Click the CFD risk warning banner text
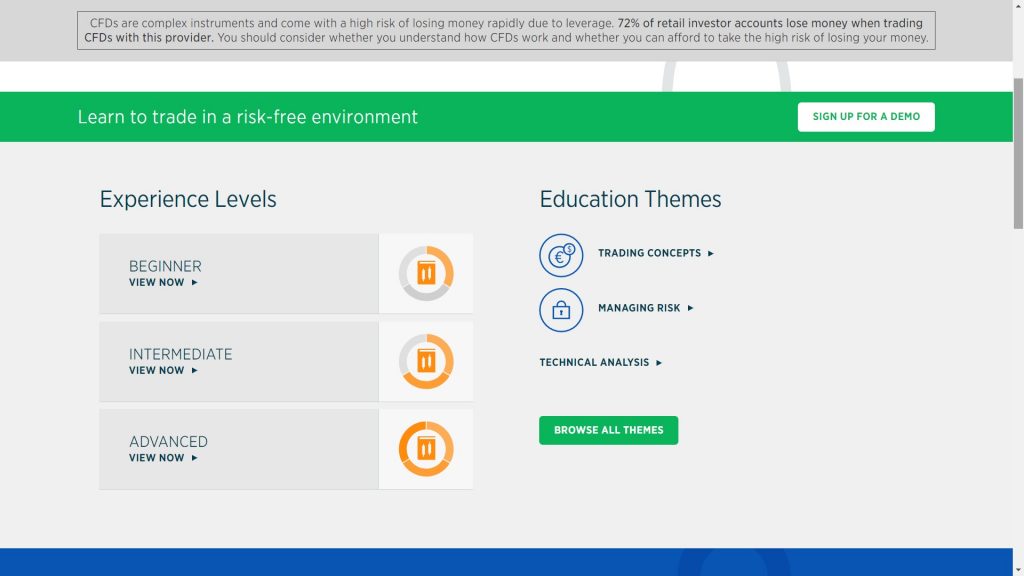This screenshot has width=1024, height=576. pos(506,31)
